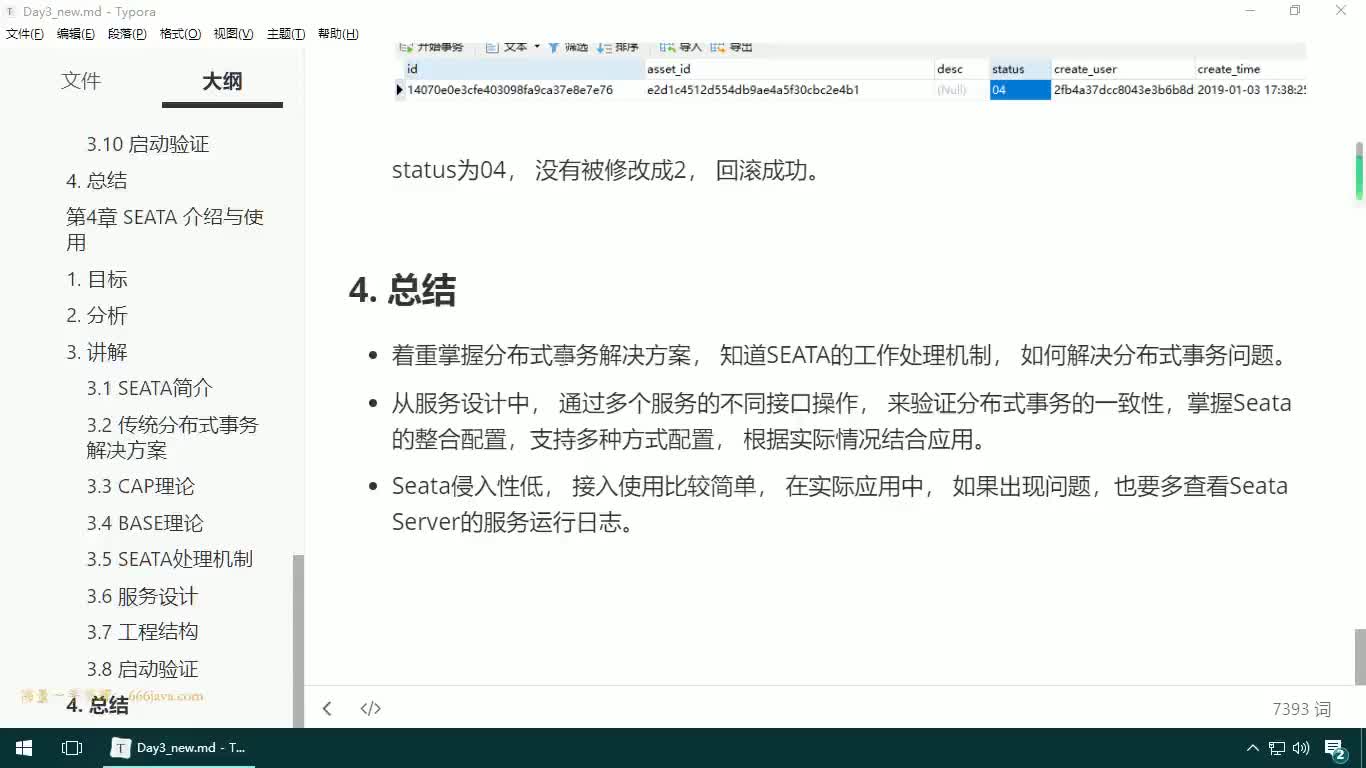Go to outline item 1. 目标
The image size is (1366, 768).
[x=97, y=279]
